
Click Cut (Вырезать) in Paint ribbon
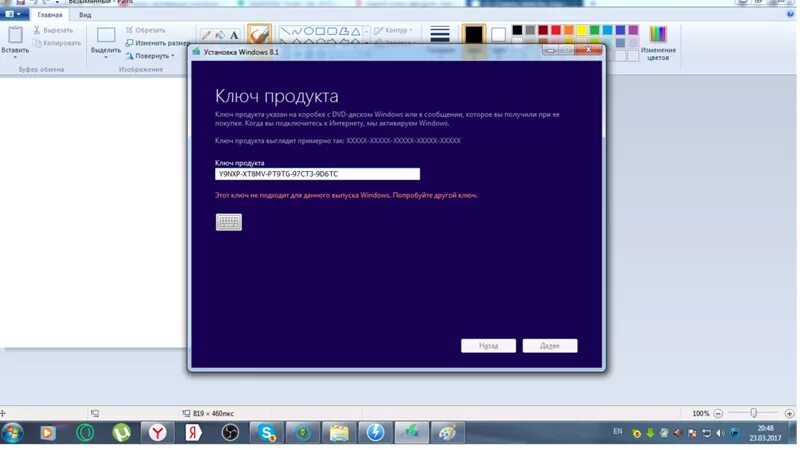pyautogui.click(x=53, y=30)
